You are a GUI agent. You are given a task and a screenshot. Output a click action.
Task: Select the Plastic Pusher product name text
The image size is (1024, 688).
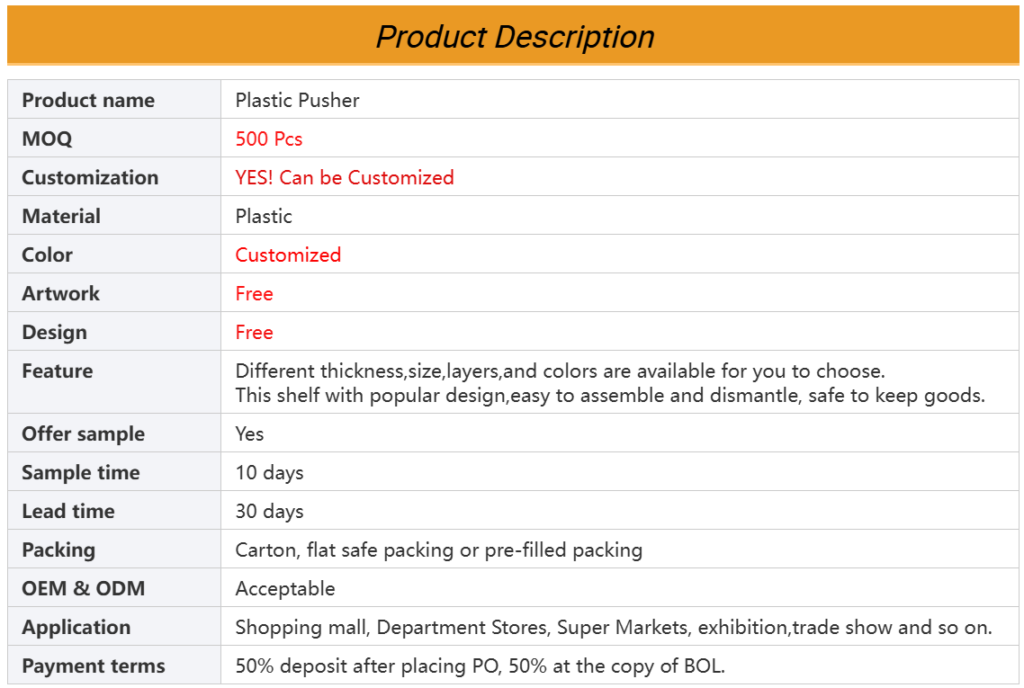pos(297,100)
